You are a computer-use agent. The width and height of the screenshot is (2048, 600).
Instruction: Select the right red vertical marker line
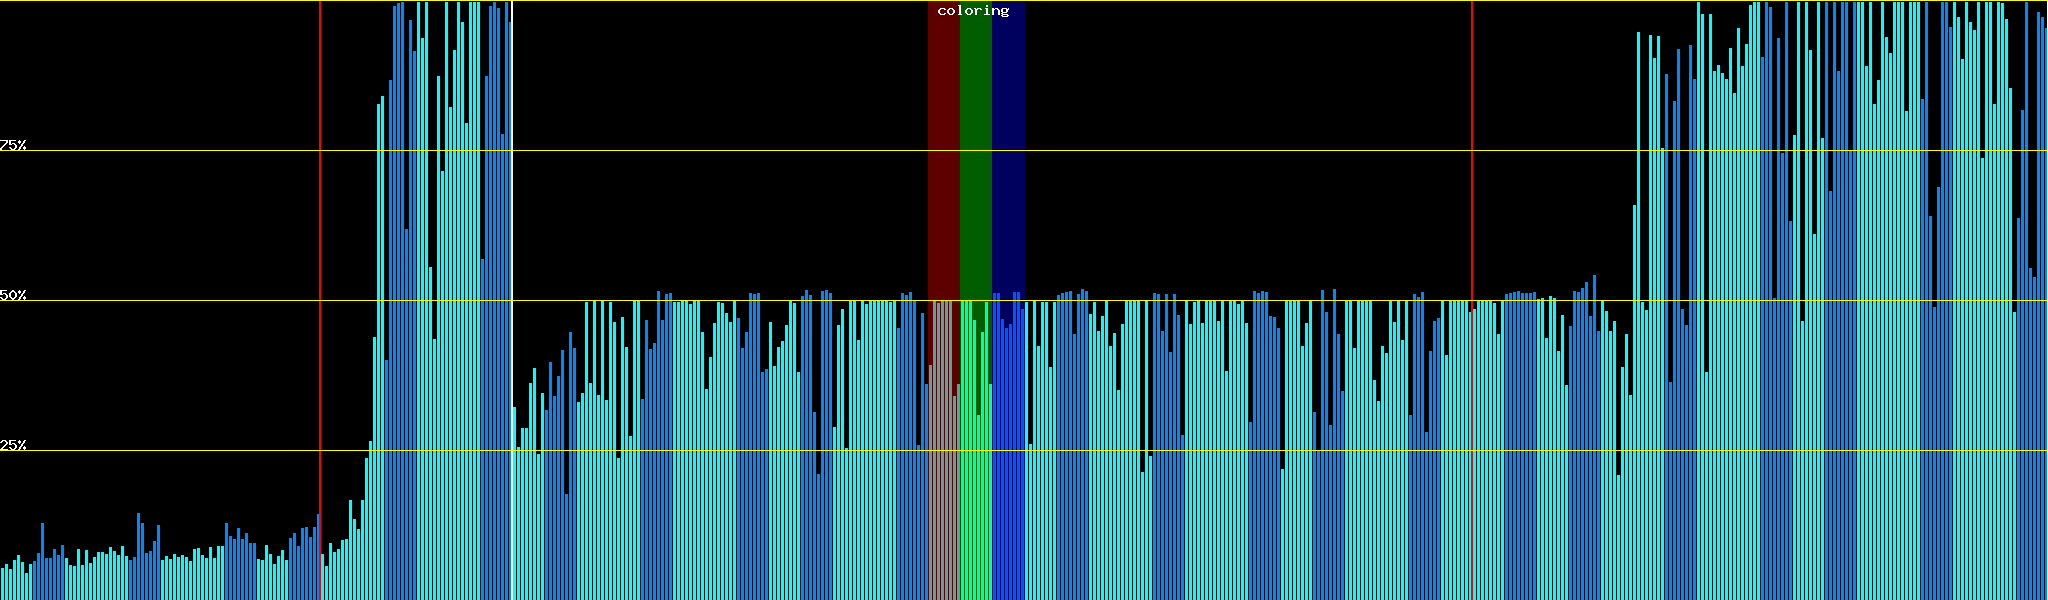tap(1472, 200)
